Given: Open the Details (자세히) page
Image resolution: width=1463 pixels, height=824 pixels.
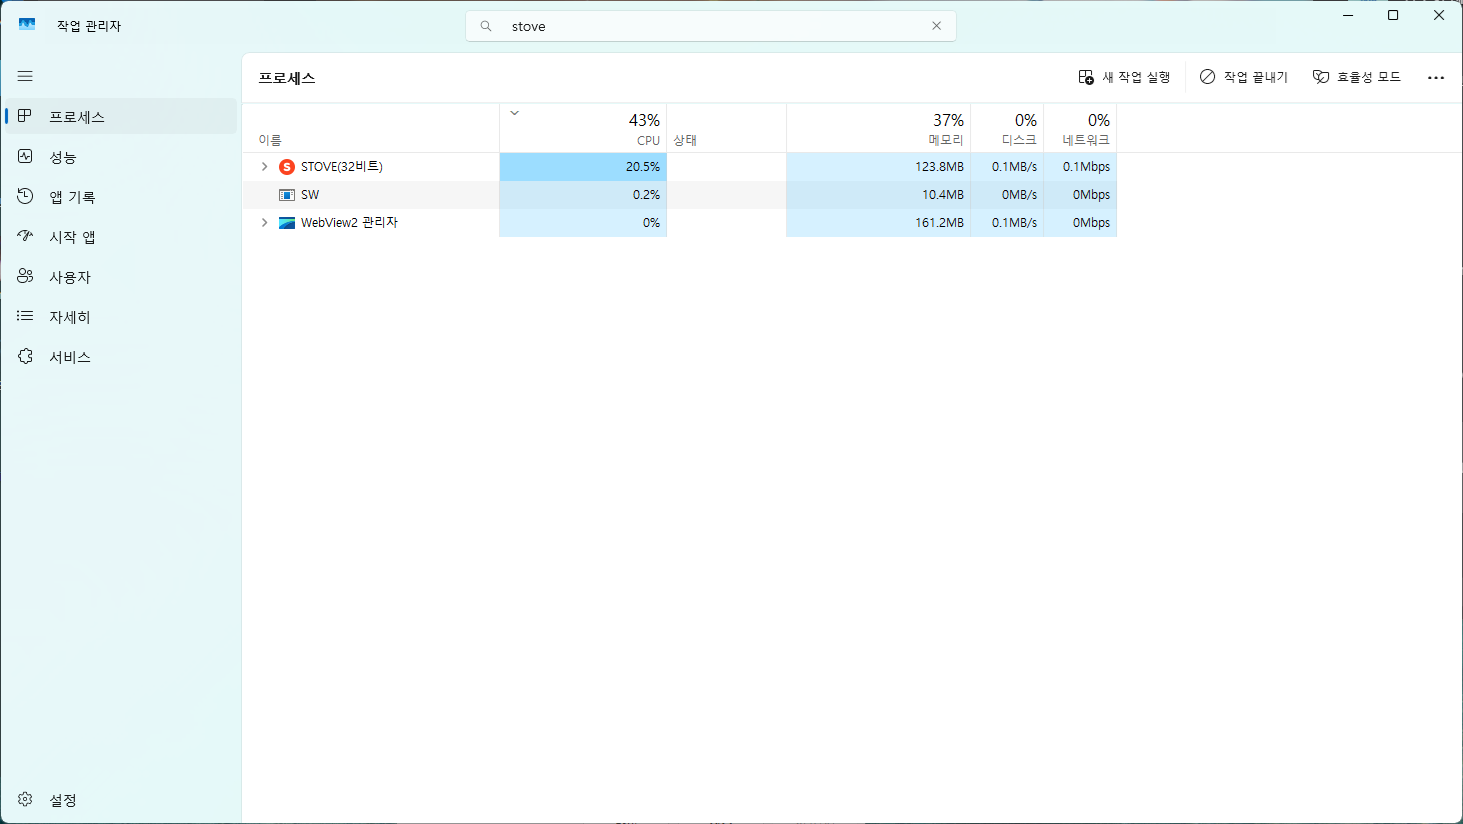Looking at the screenshot, I should tap(70, 317).
